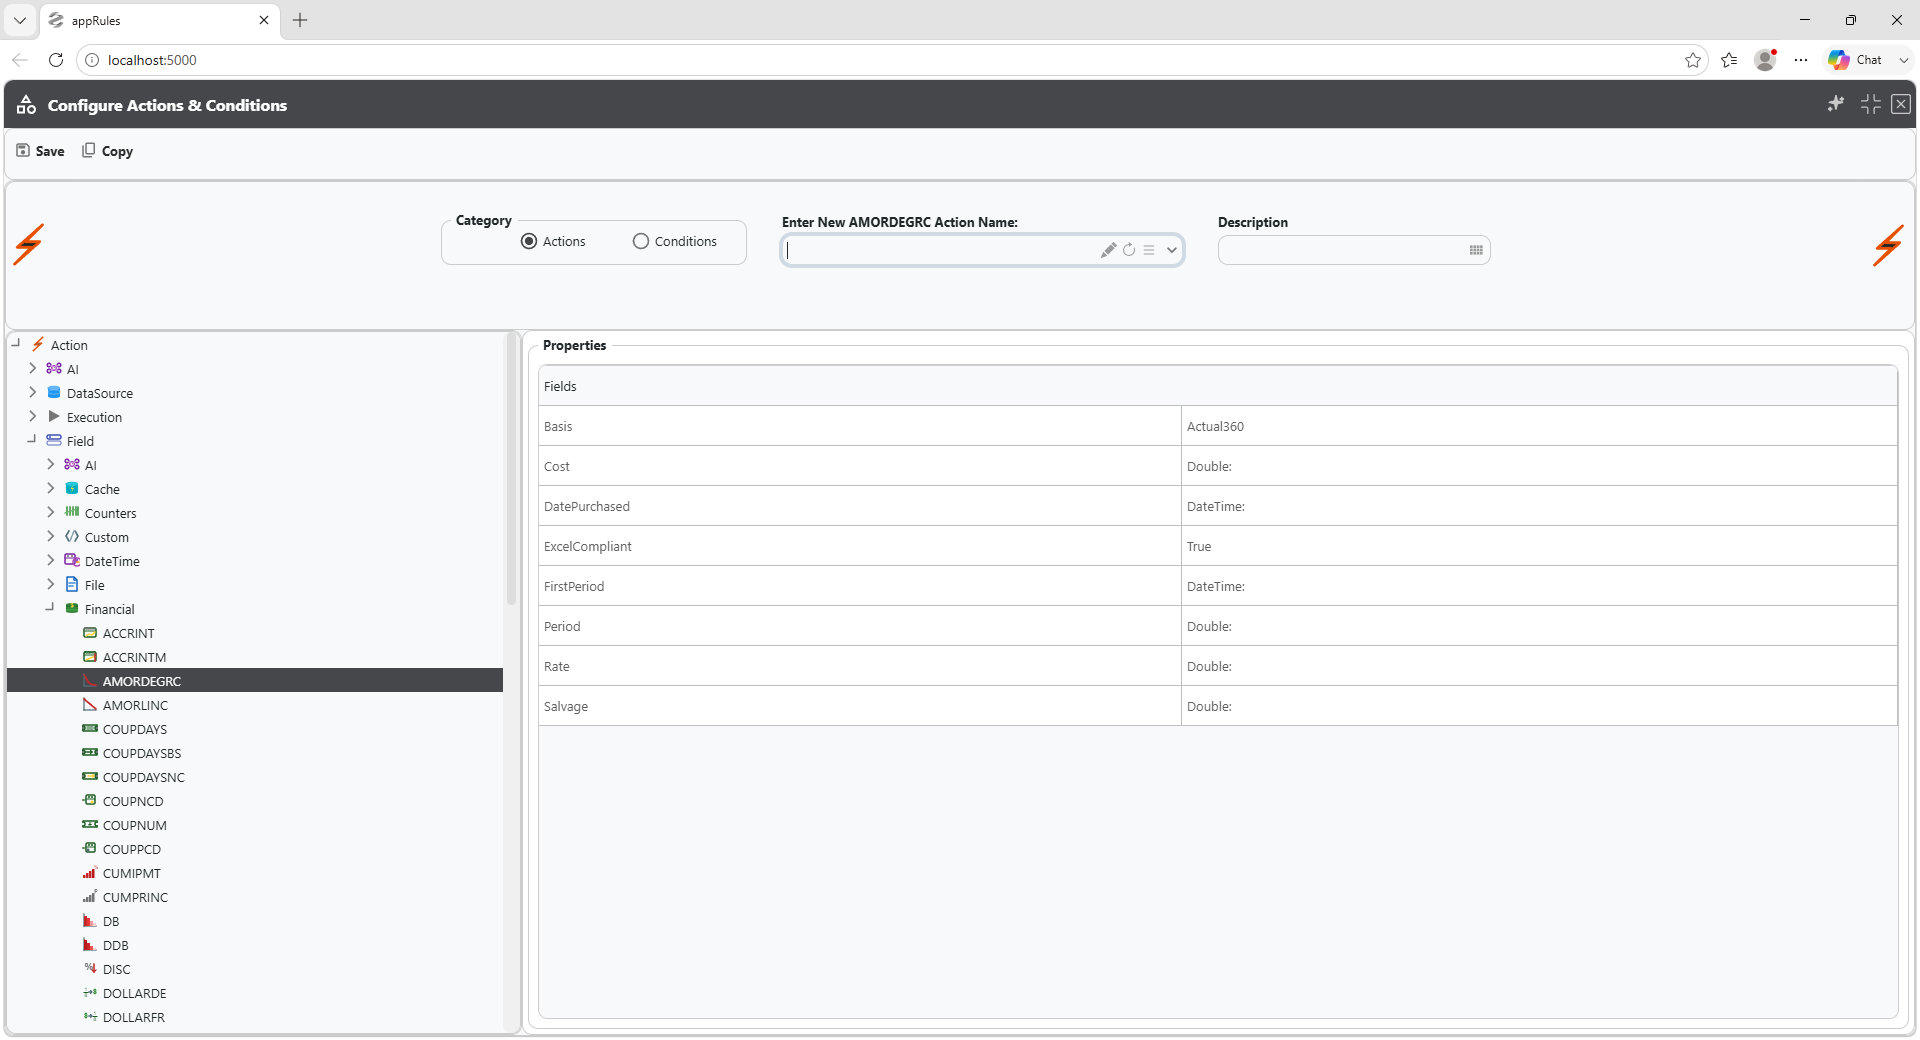Select the Conditions radio button
Viewport: 1920px width, 1040px height.
coord(641,242)
